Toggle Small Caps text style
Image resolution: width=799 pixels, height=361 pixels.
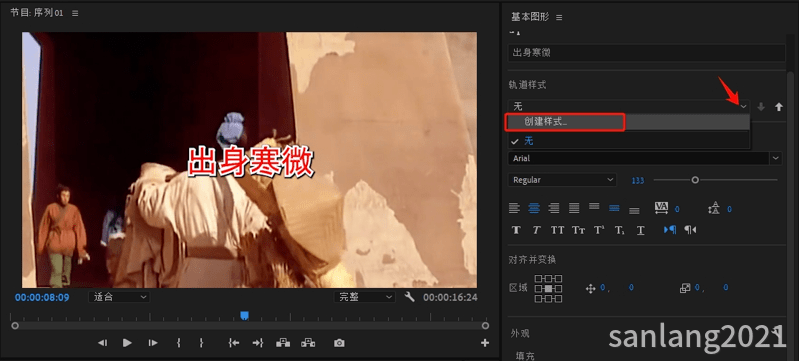[578, 230]
